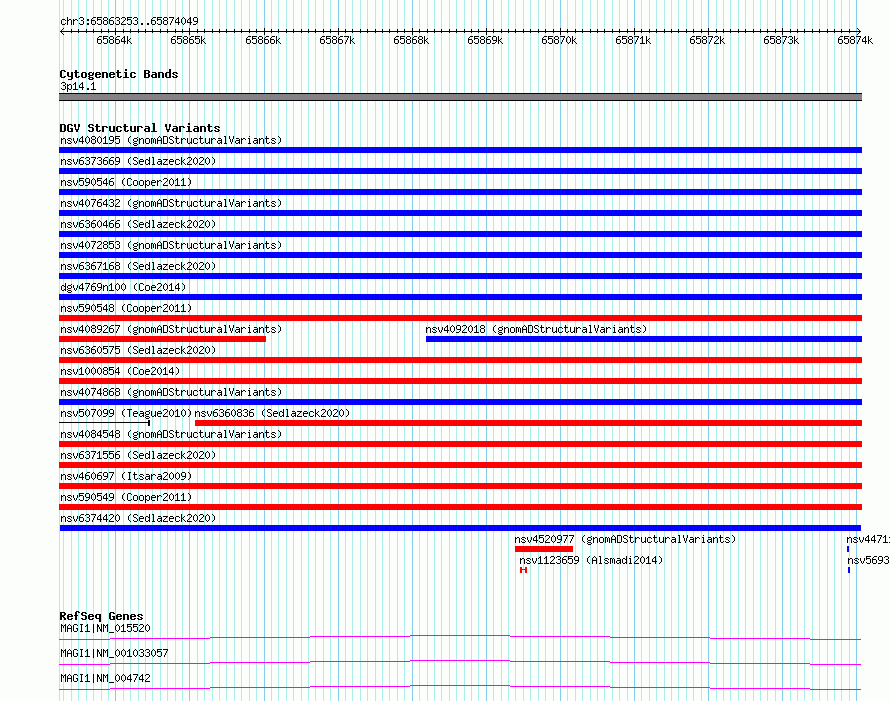Click ruler right arrow end

coord(859,31)
